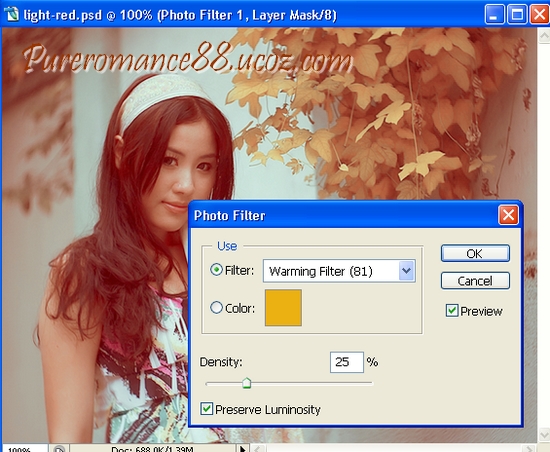Minimize the light-red.psd document window
This screenshot has width=550, height=452.
coord(495,15)
